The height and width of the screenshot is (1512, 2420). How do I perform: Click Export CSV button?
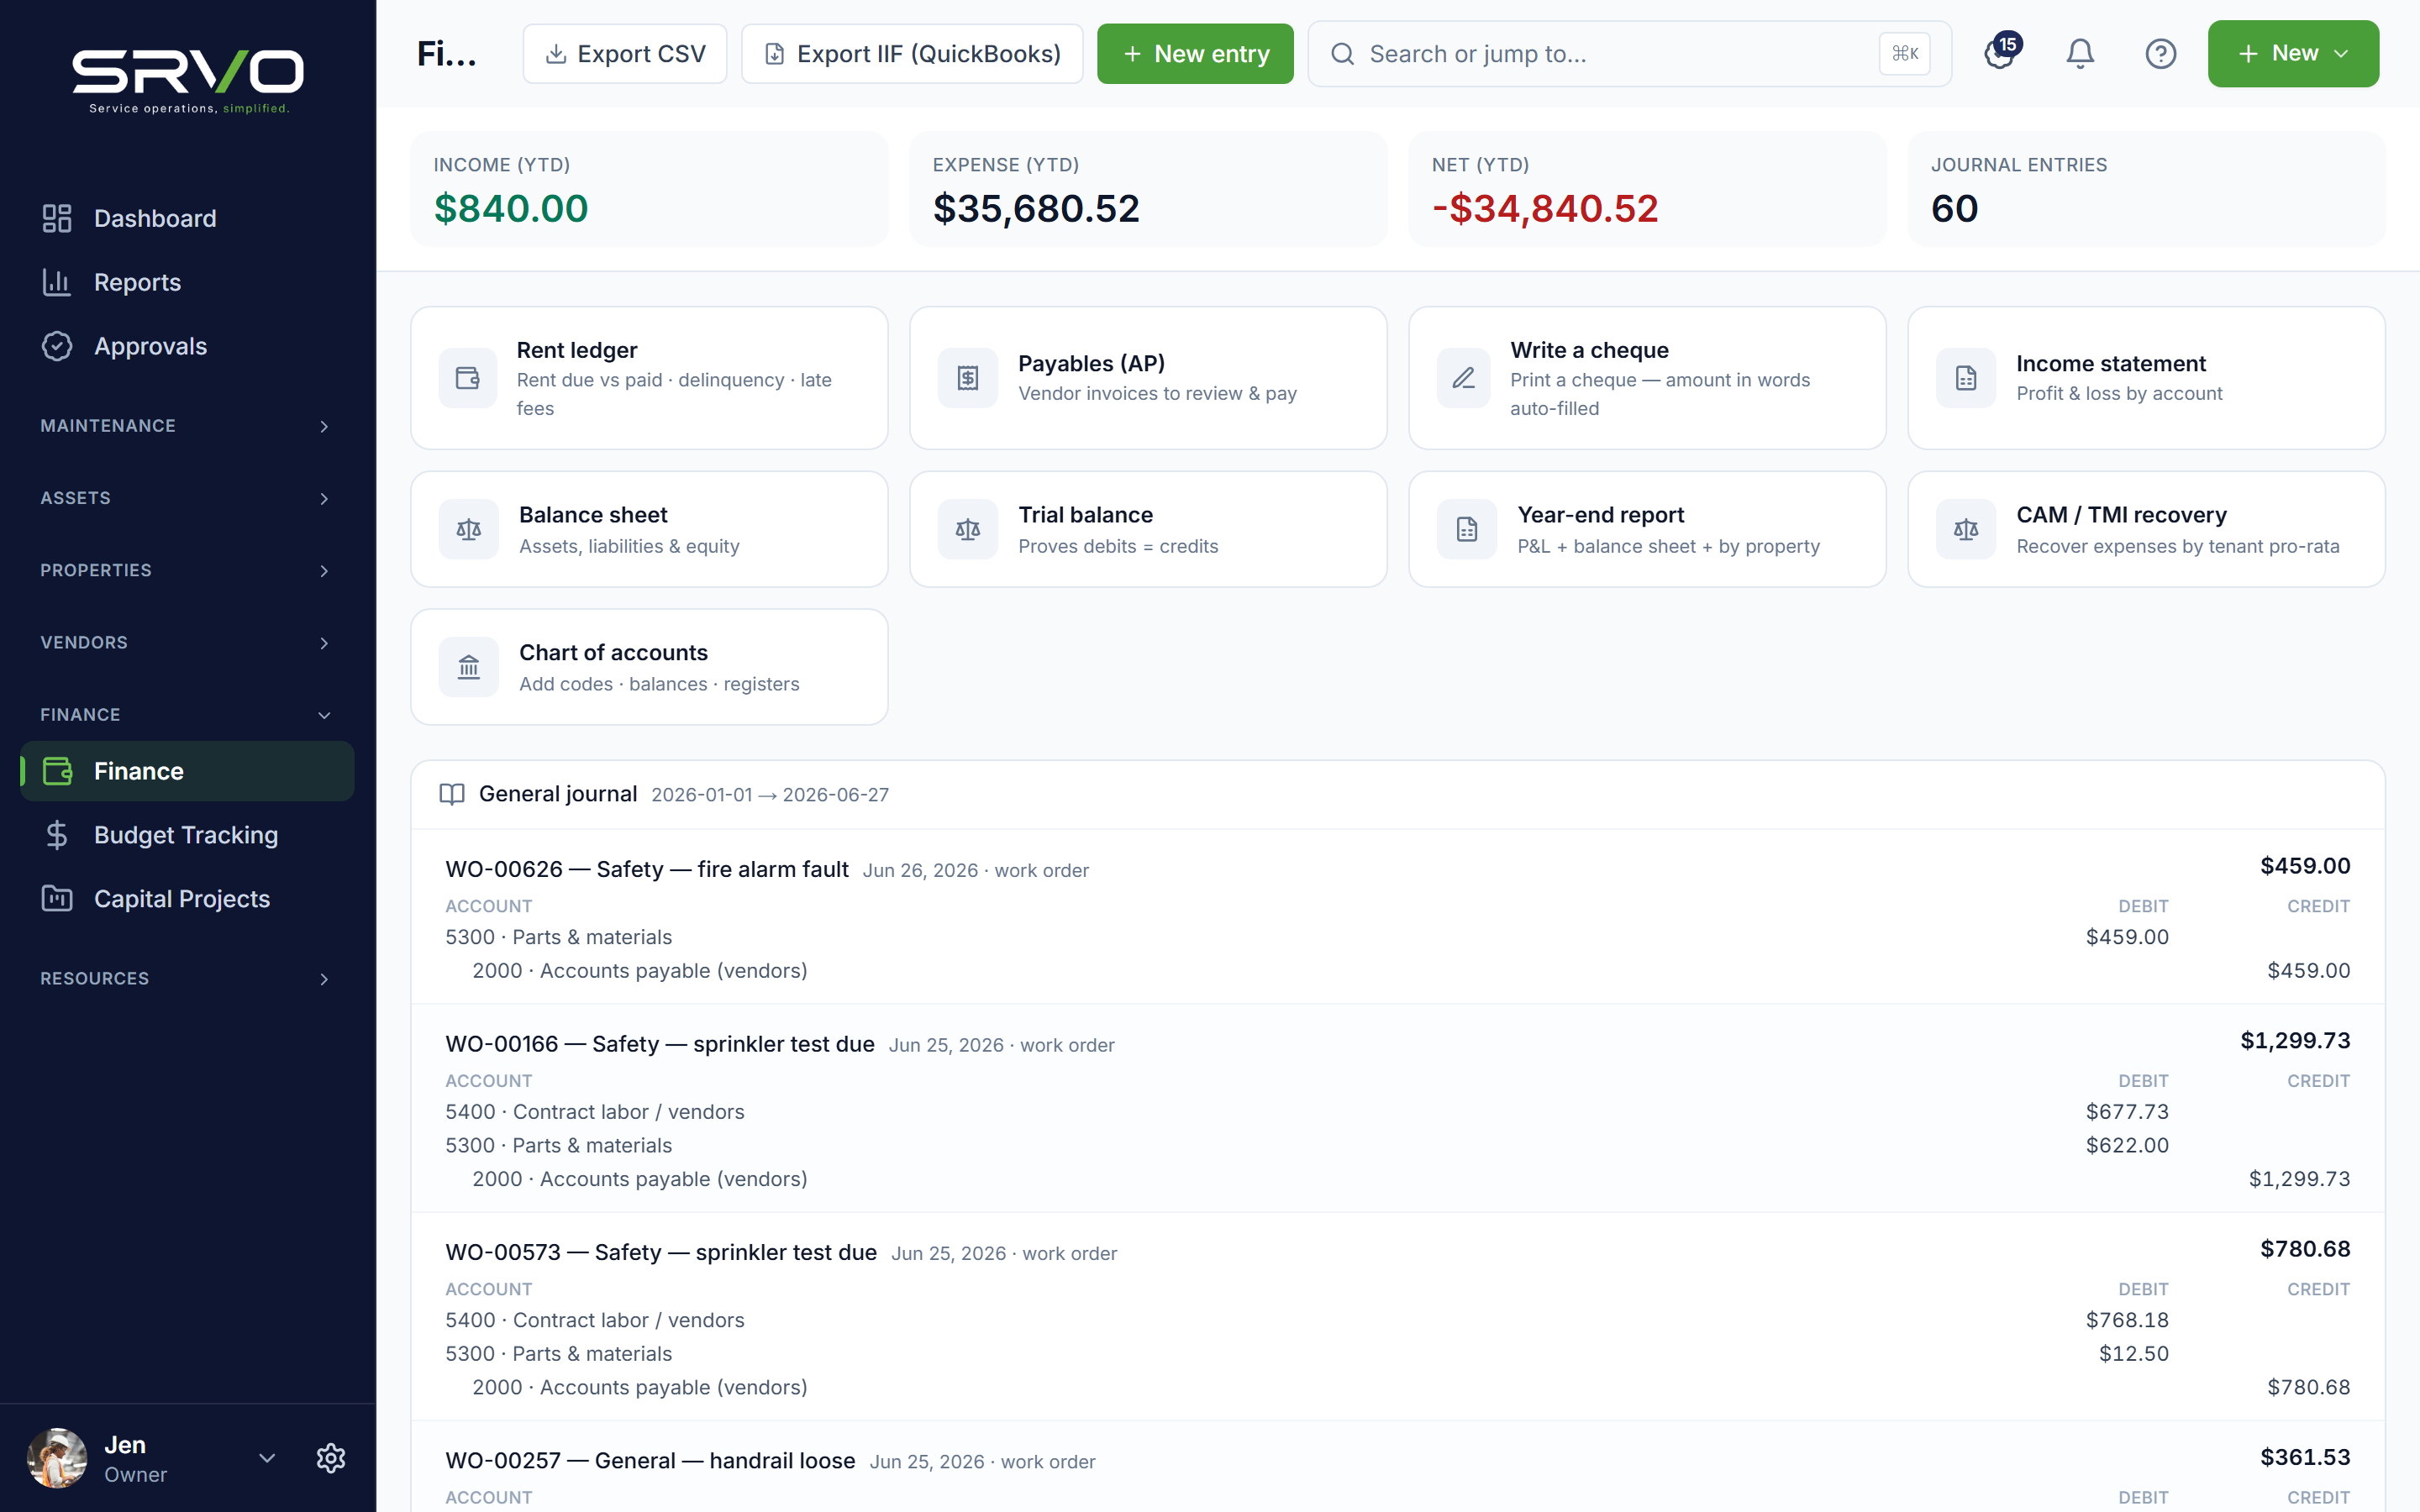(625, 54)
